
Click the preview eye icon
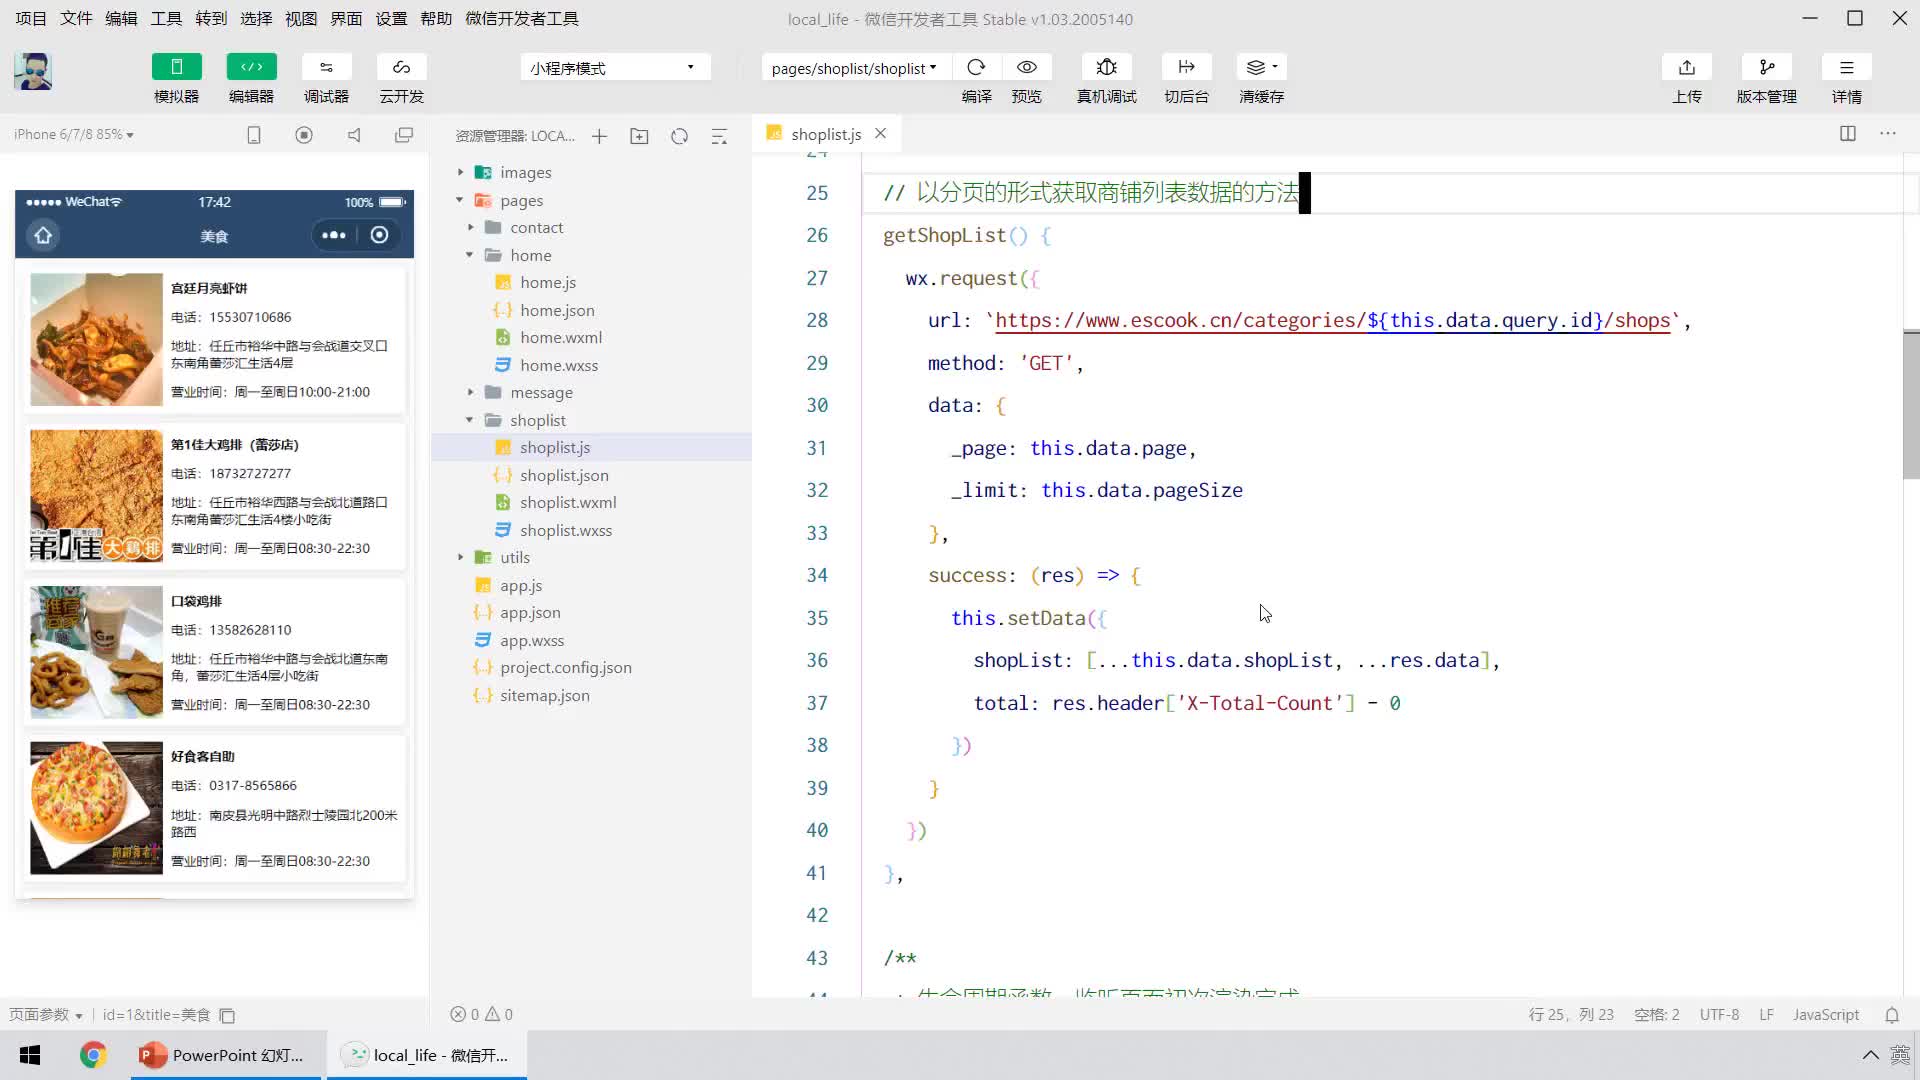coord(1026,67)
